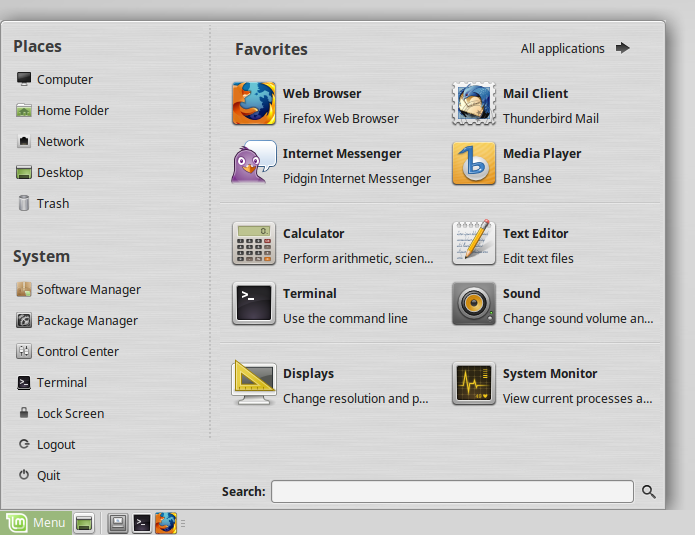
Task: Open Sound volume settings
Action: point(474,305)
